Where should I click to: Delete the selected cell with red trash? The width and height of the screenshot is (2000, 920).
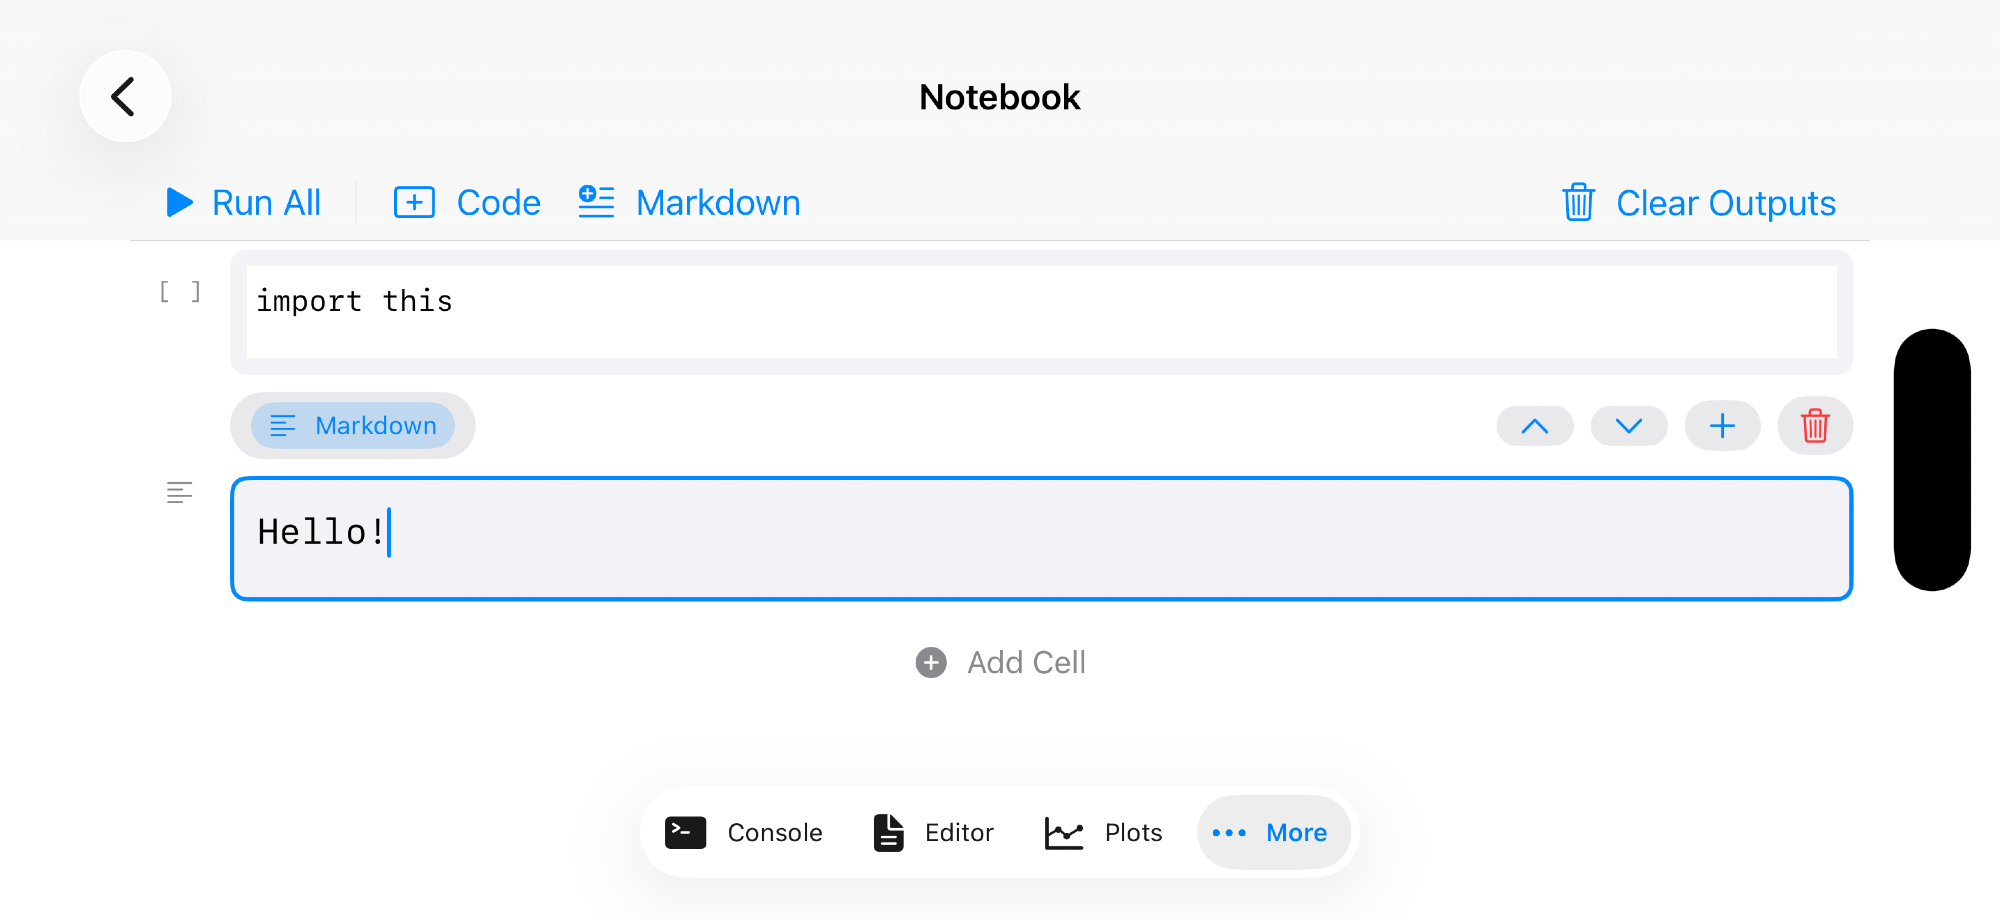[x=1814, y=426]
